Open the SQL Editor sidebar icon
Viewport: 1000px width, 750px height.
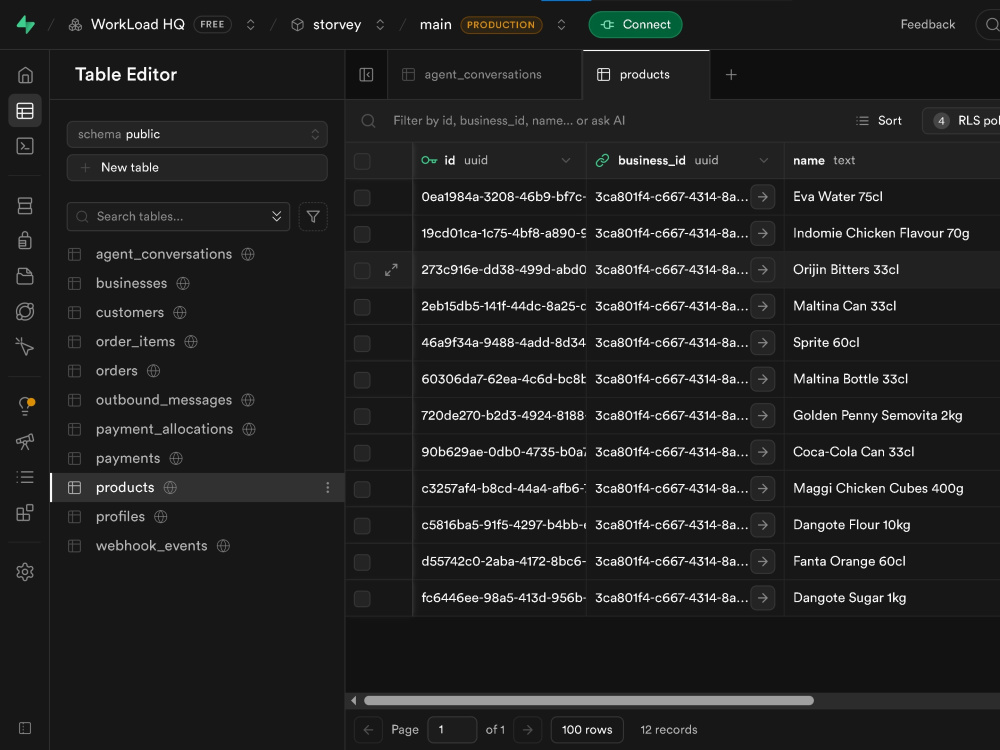pyautogui.click(x=25, y=146)
